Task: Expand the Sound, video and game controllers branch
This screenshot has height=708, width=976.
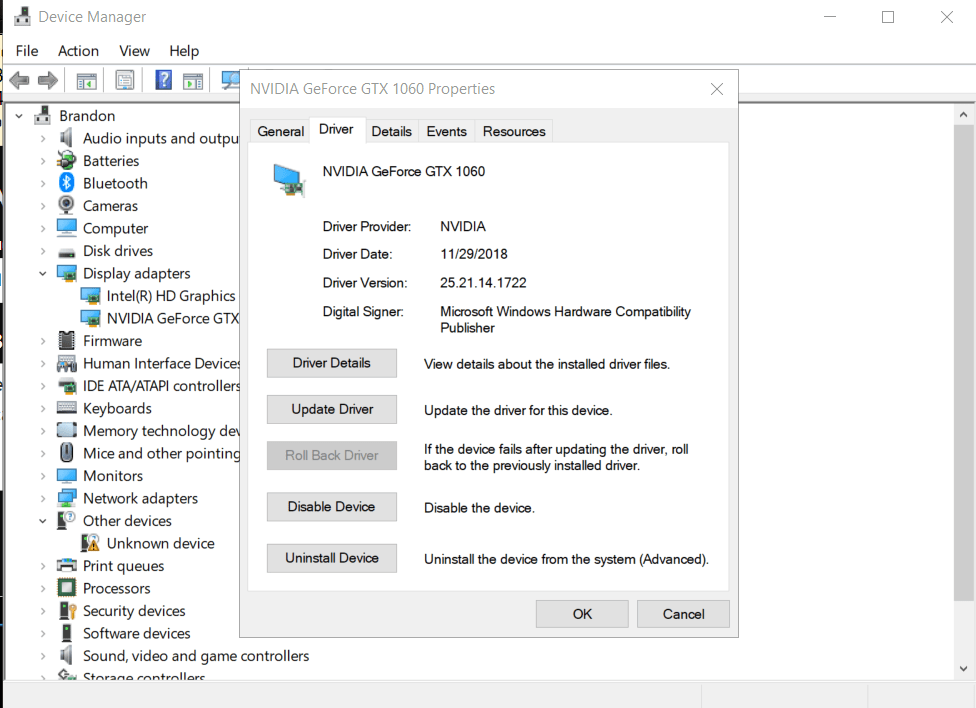Action: tap(43, 656)
